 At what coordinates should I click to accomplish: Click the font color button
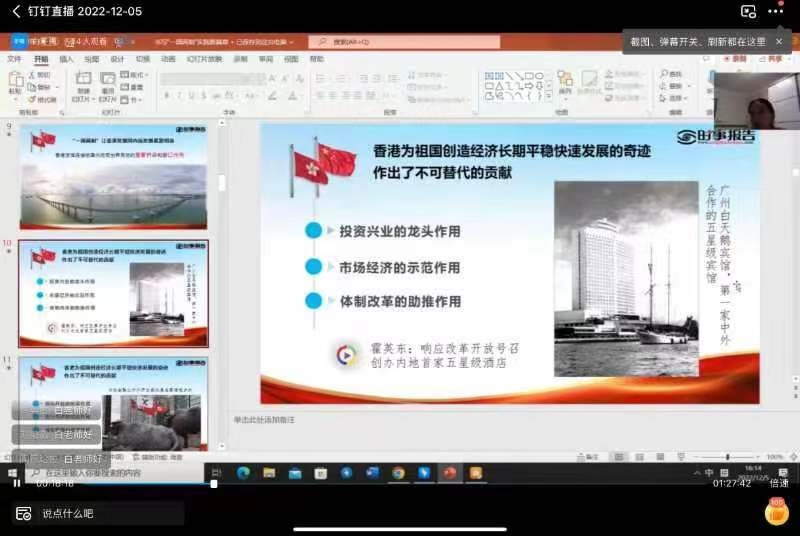(292, 95)
